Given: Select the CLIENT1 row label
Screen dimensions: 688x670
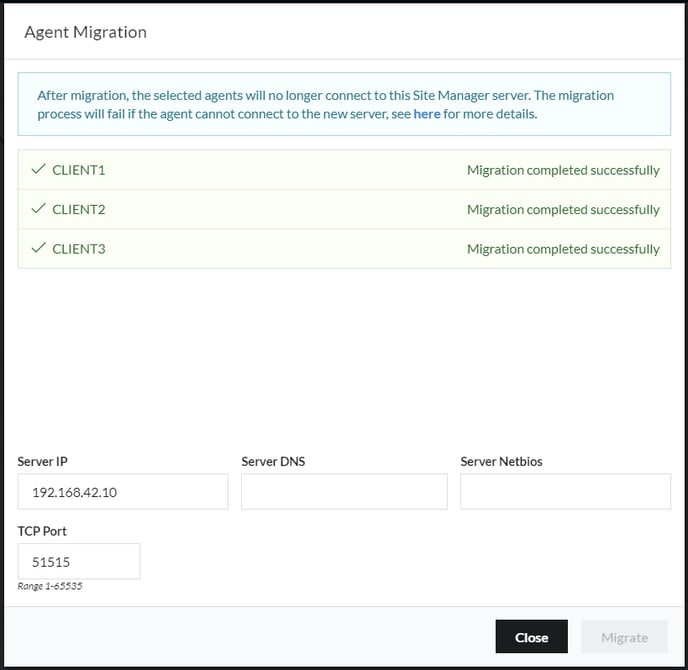Looking at the screenshot, I should 79,170.
